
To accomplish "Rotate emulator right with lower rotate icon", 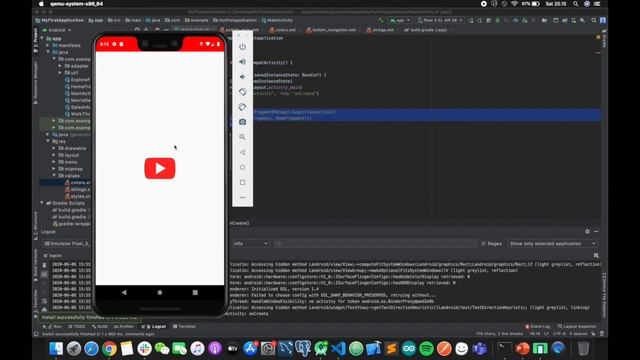I will click(x=242, y=107).
